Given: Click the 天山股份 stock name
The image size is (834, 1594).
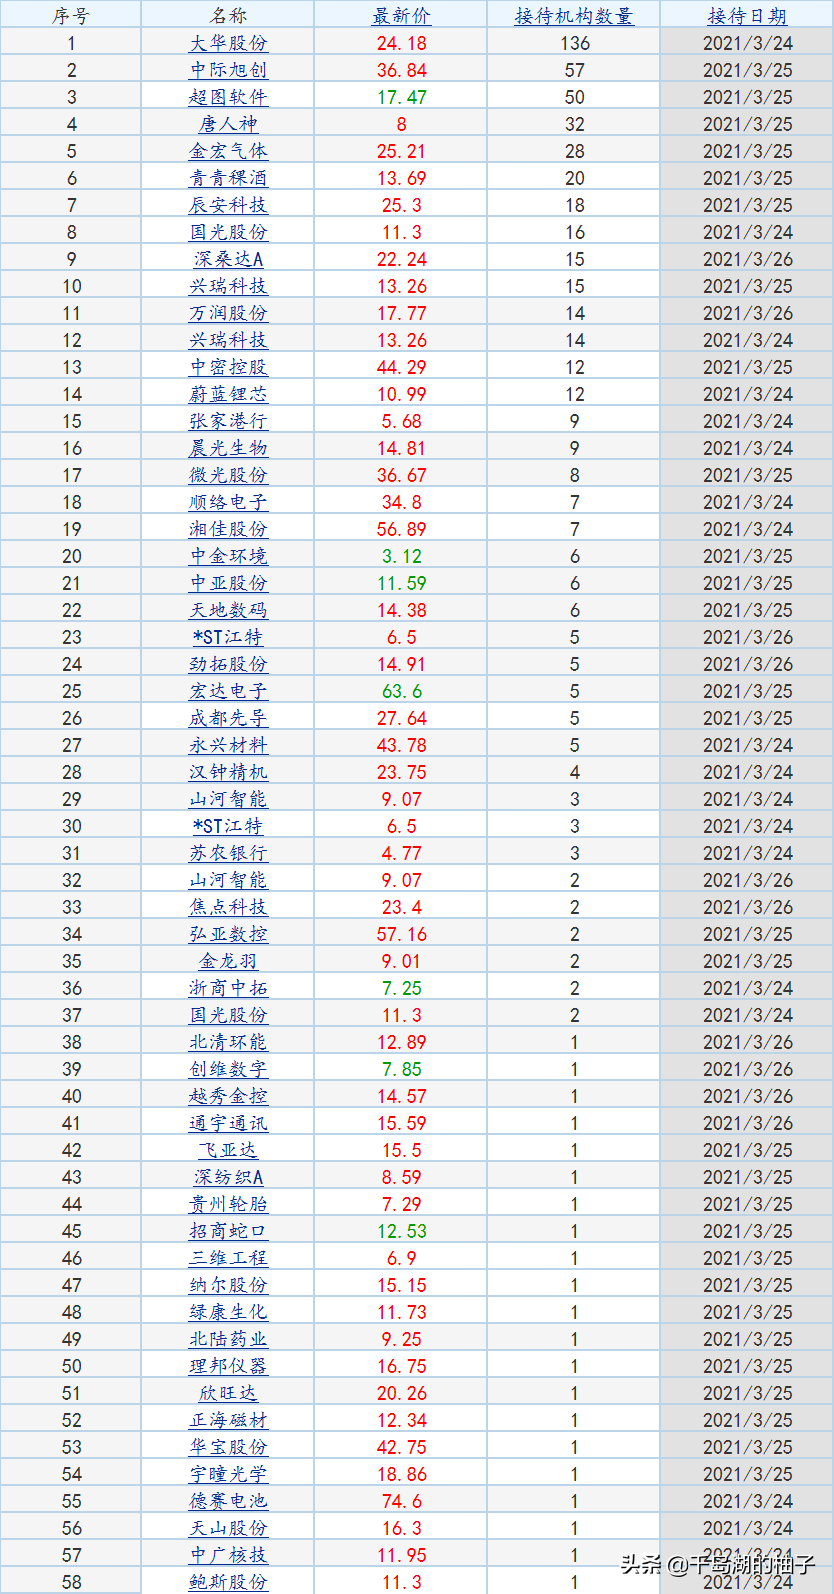Looking at the screenshot, I should (x=228, y=1528).
